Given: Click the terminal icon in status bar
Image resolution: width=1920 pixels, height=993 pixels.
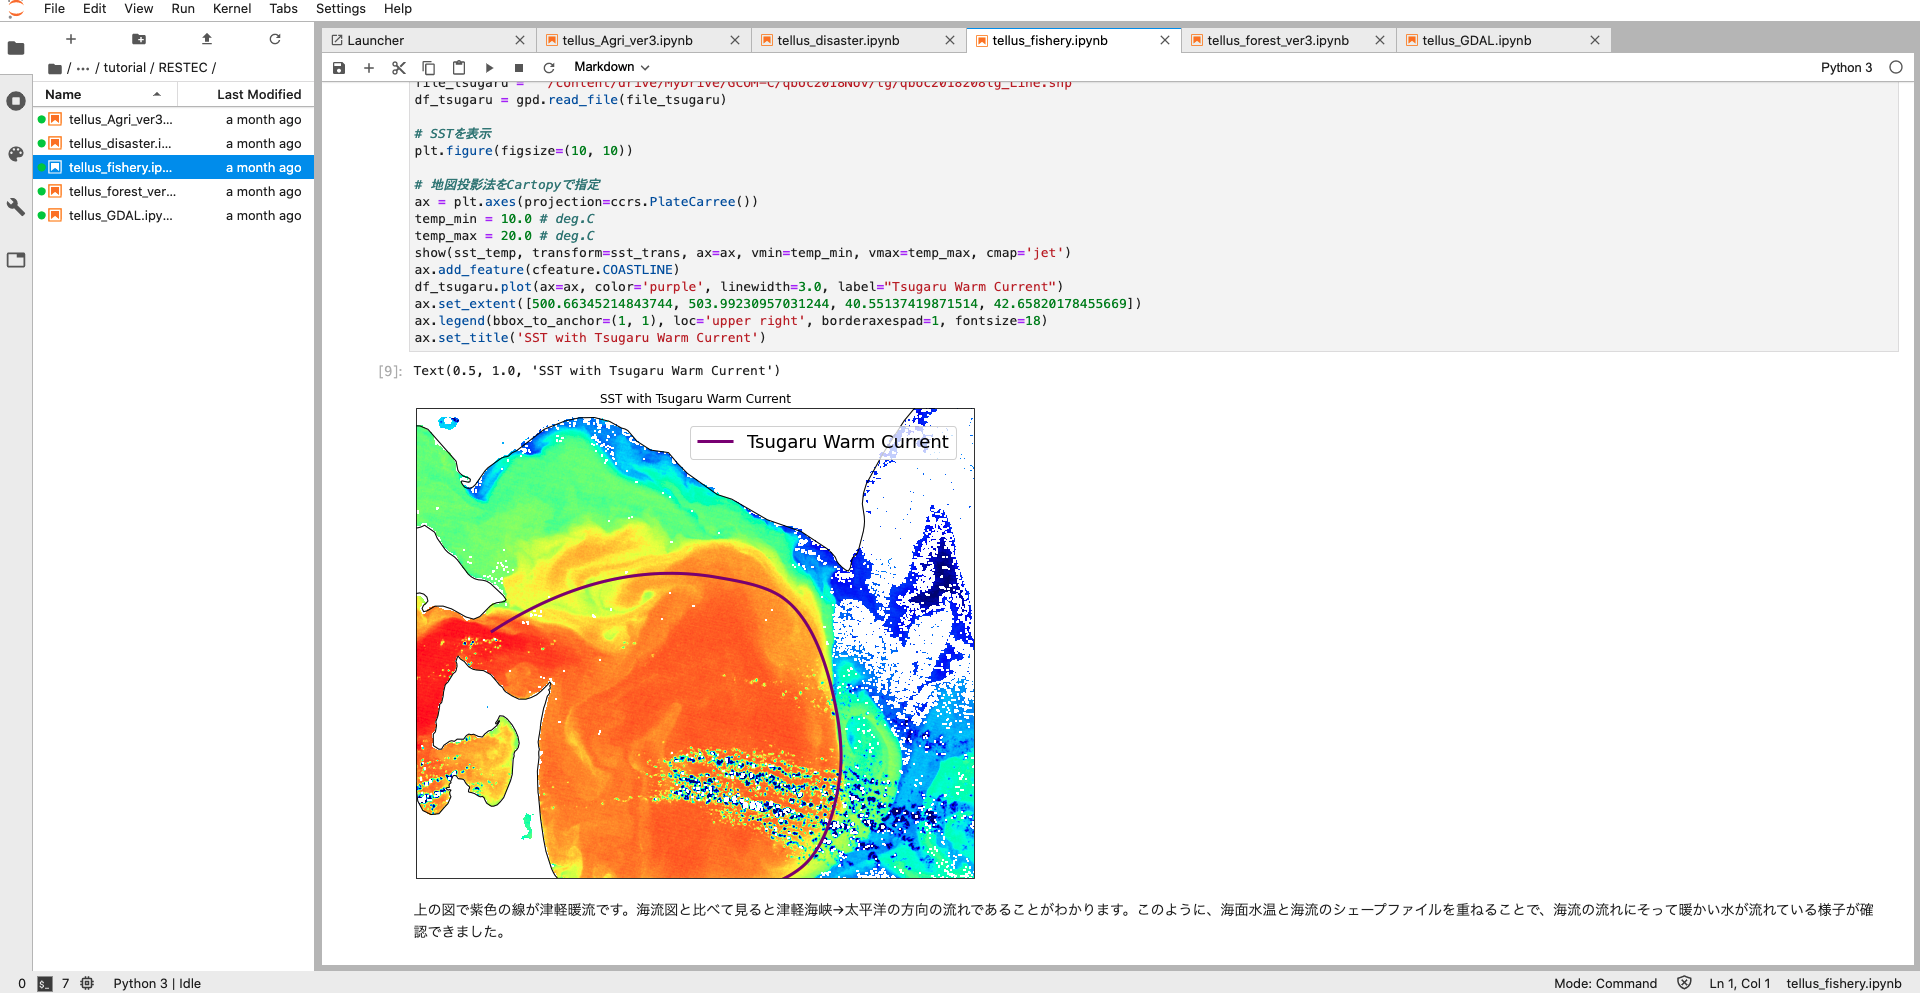Looking at the screenshot, I should (x=44, y=983).
